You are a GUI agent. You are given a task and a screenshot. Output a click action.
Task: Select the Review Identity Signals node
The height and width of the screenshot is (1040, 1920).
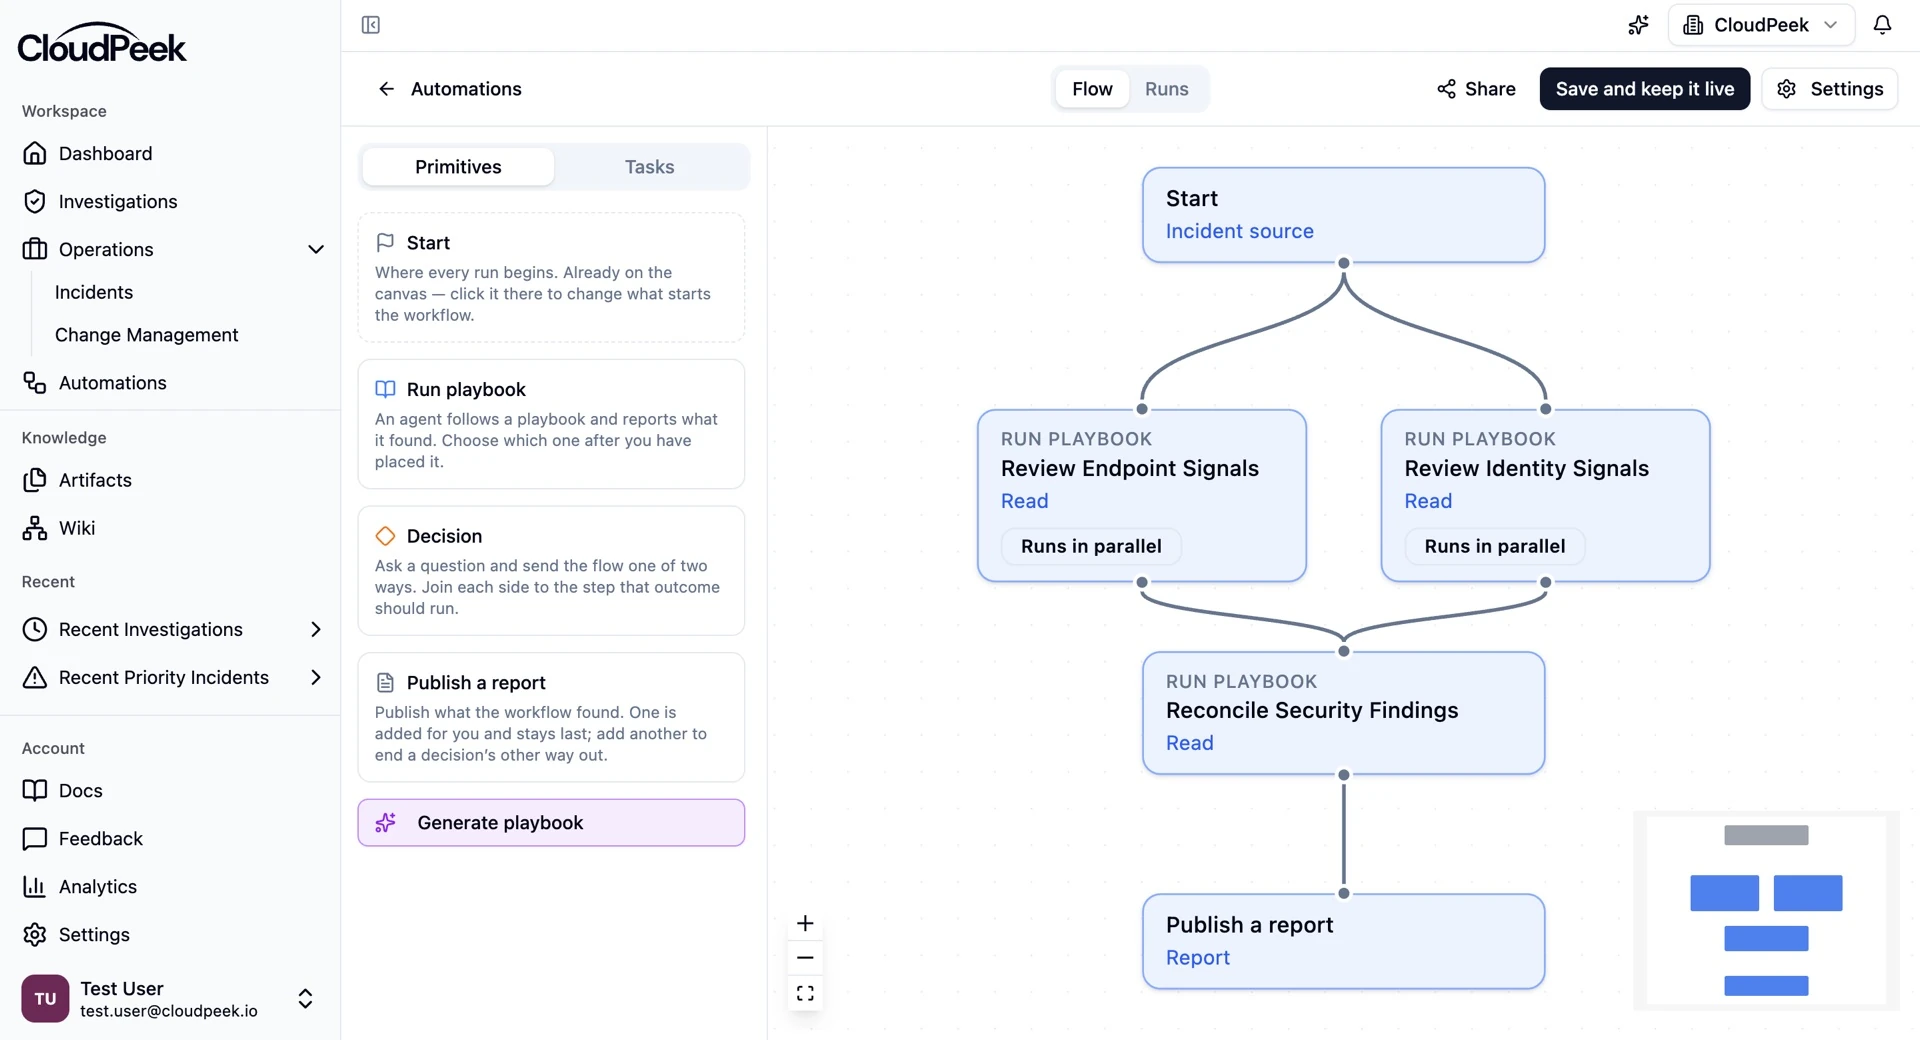(x=1545, y=495)
